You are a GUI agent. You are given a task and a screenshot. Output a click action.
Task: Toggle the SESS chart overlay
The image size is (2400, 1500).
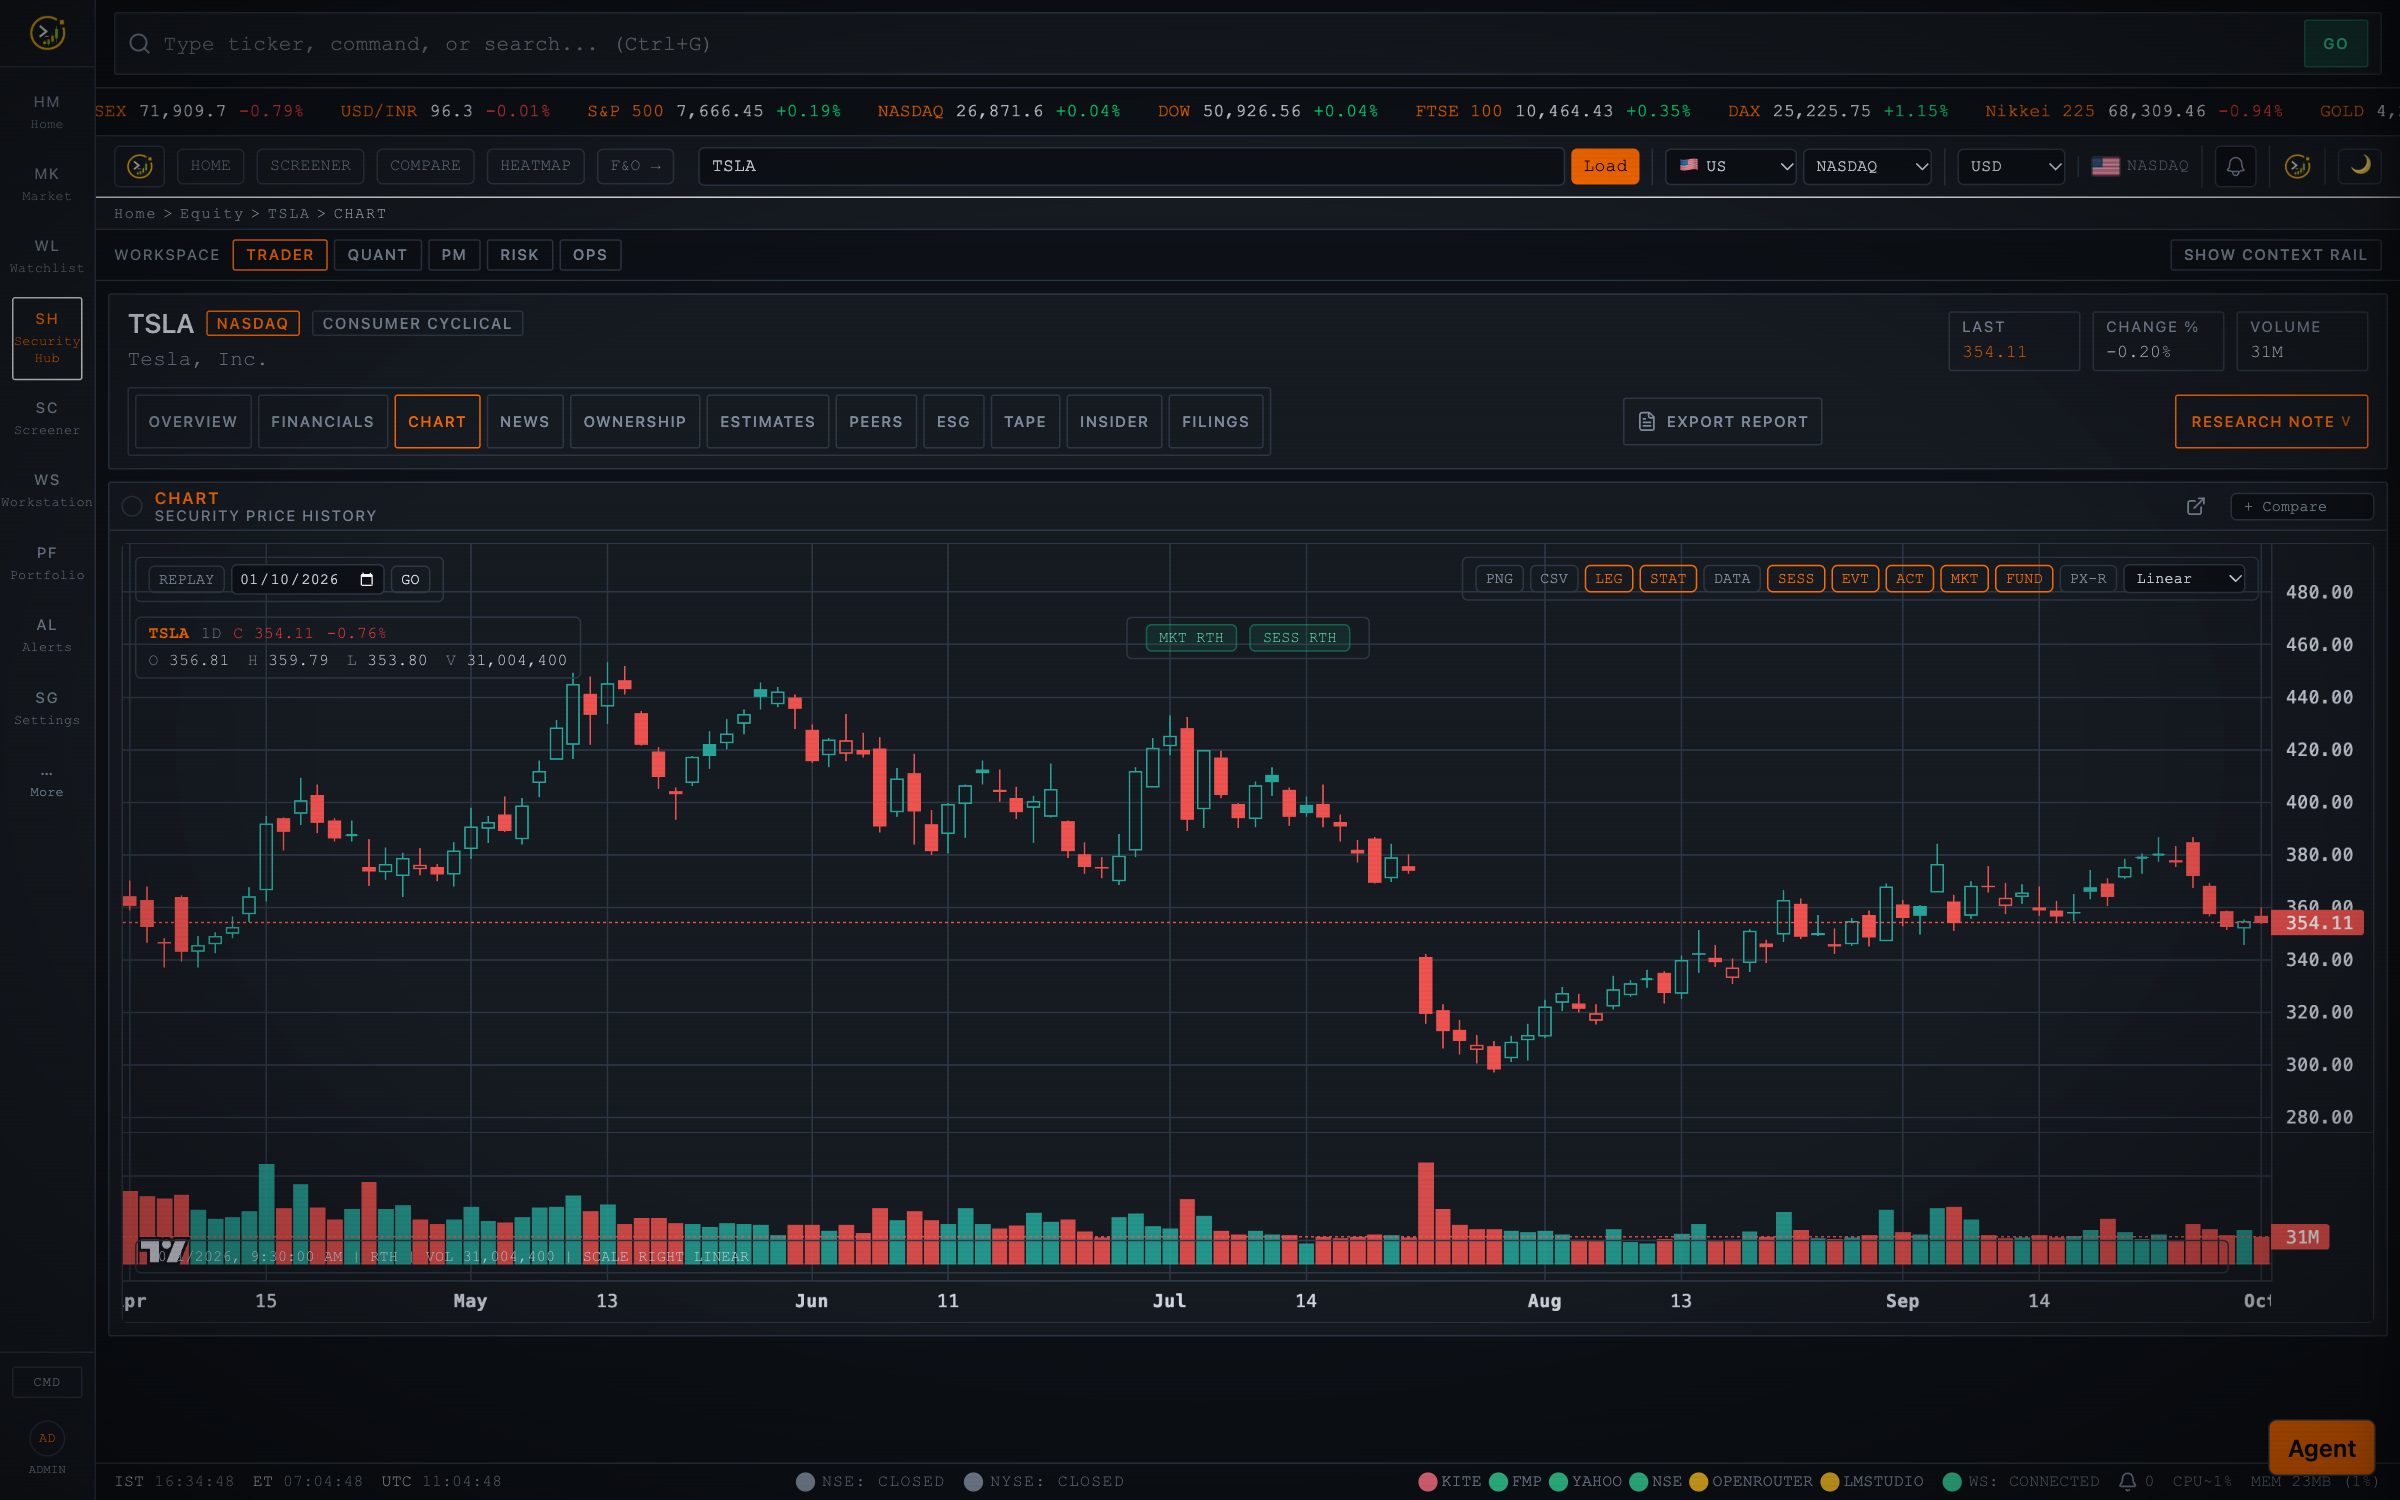click(x=1795, y=579)
